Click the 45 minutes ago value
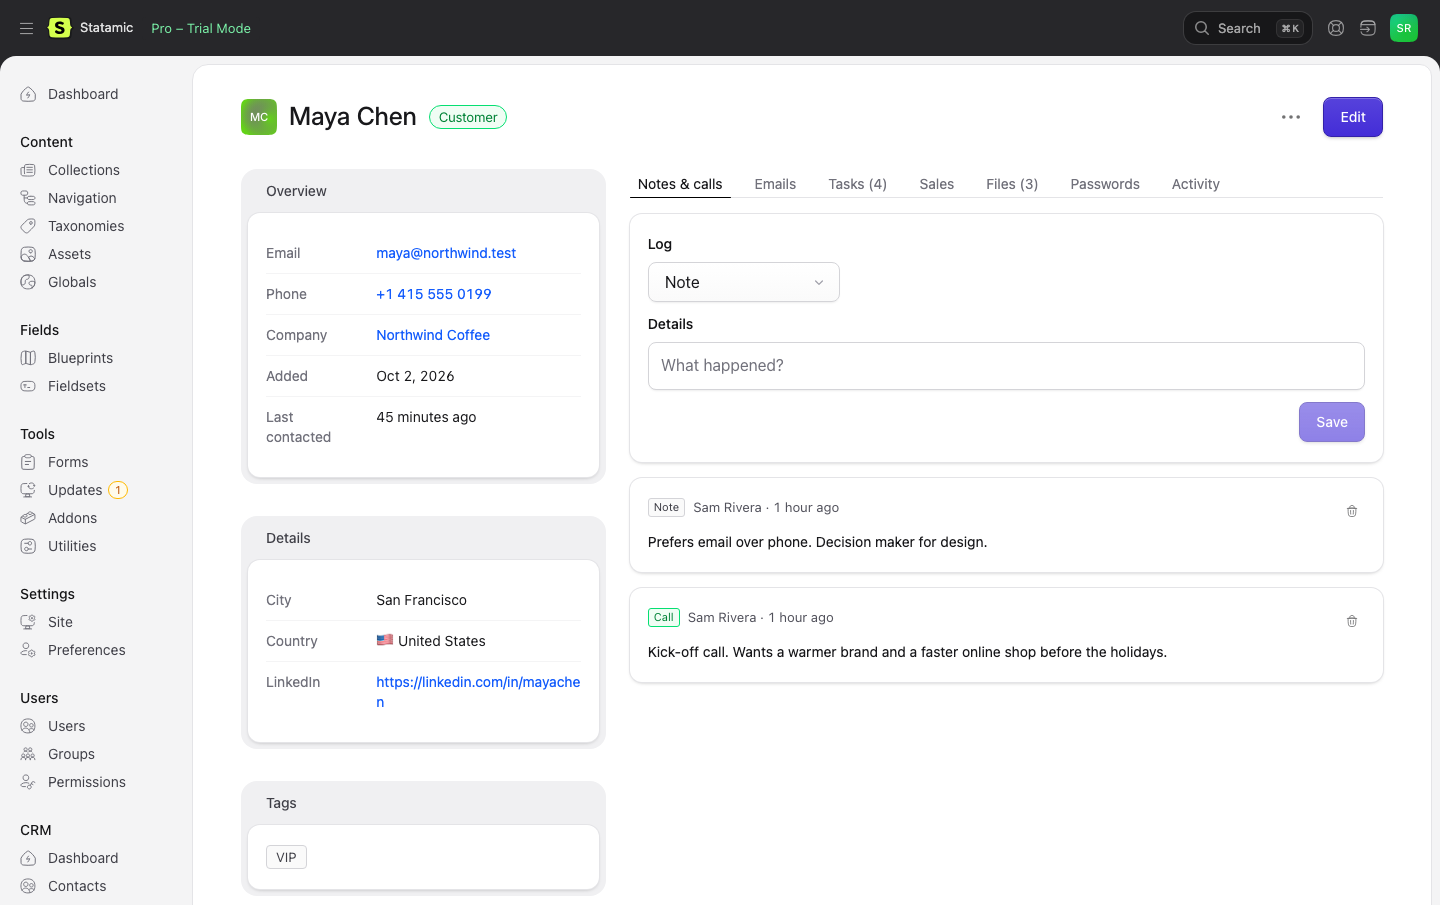This screenshot has width=1440, height=905. (x=426, y=417)
